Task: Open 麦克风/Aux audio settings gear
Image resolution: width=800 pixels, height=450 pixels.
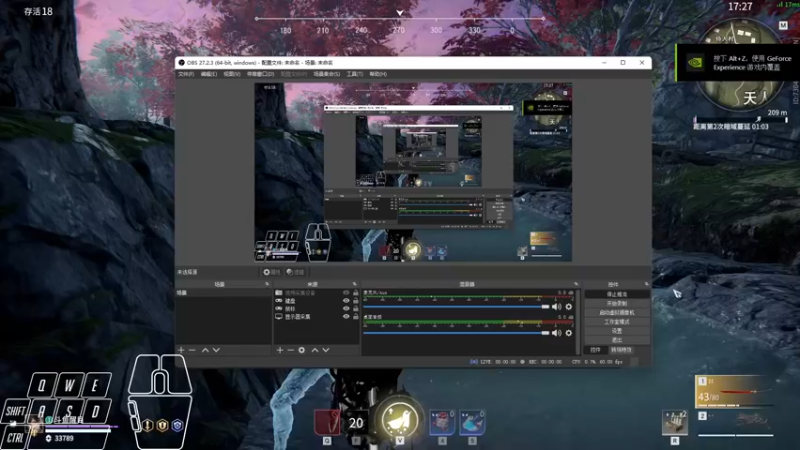Action: [569, 307]
